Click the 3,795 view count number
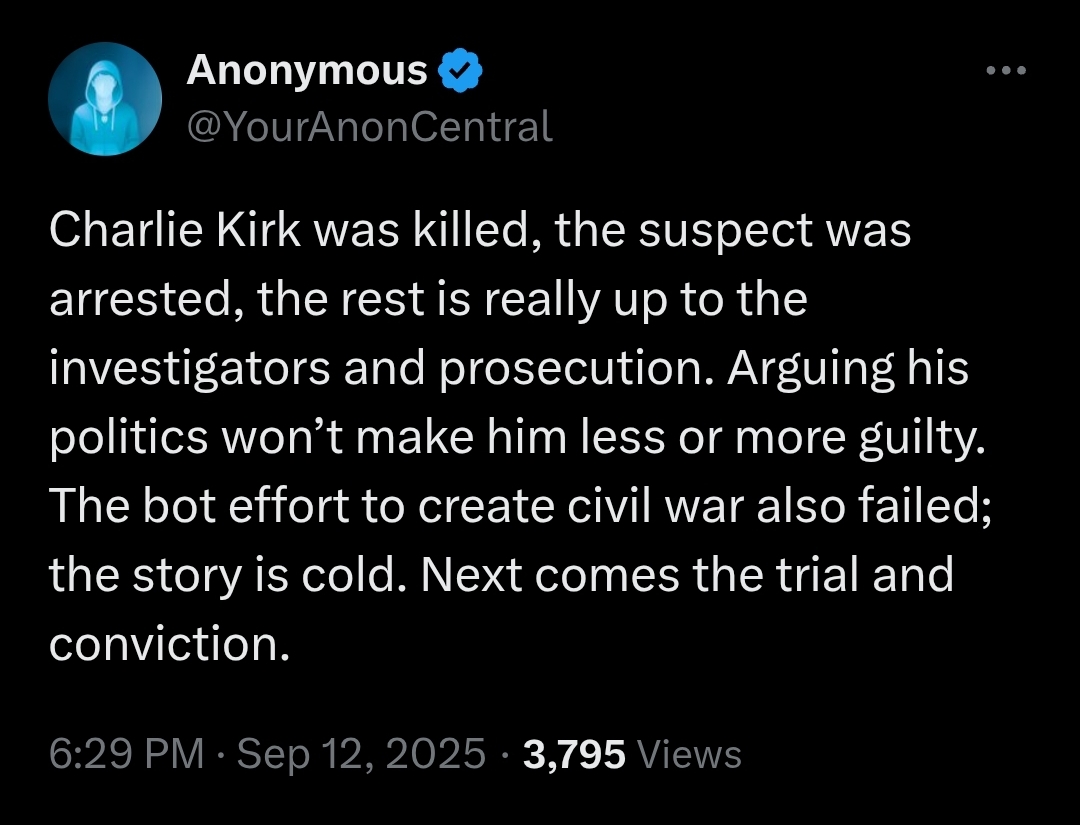The width and height of the screenshot is (1080, 825). 574,753
